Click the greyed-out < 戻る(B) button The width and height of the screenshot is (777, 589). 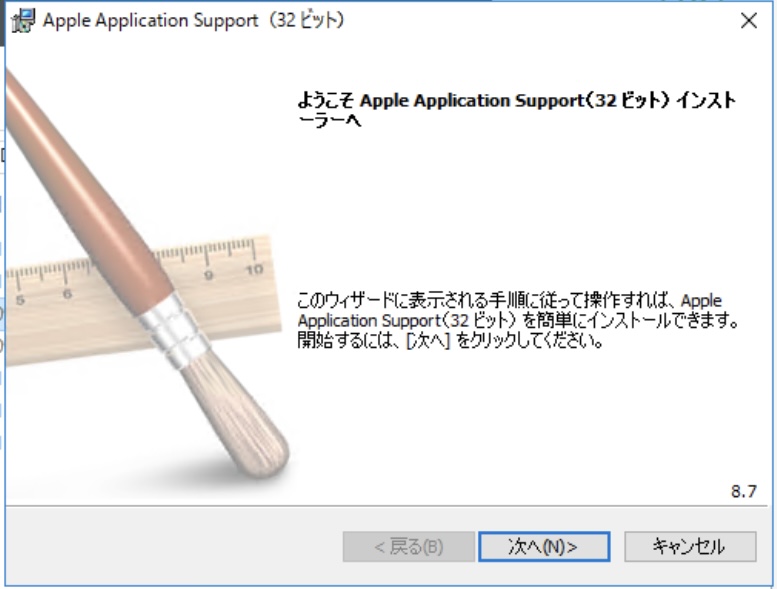[x=408, y=546]
